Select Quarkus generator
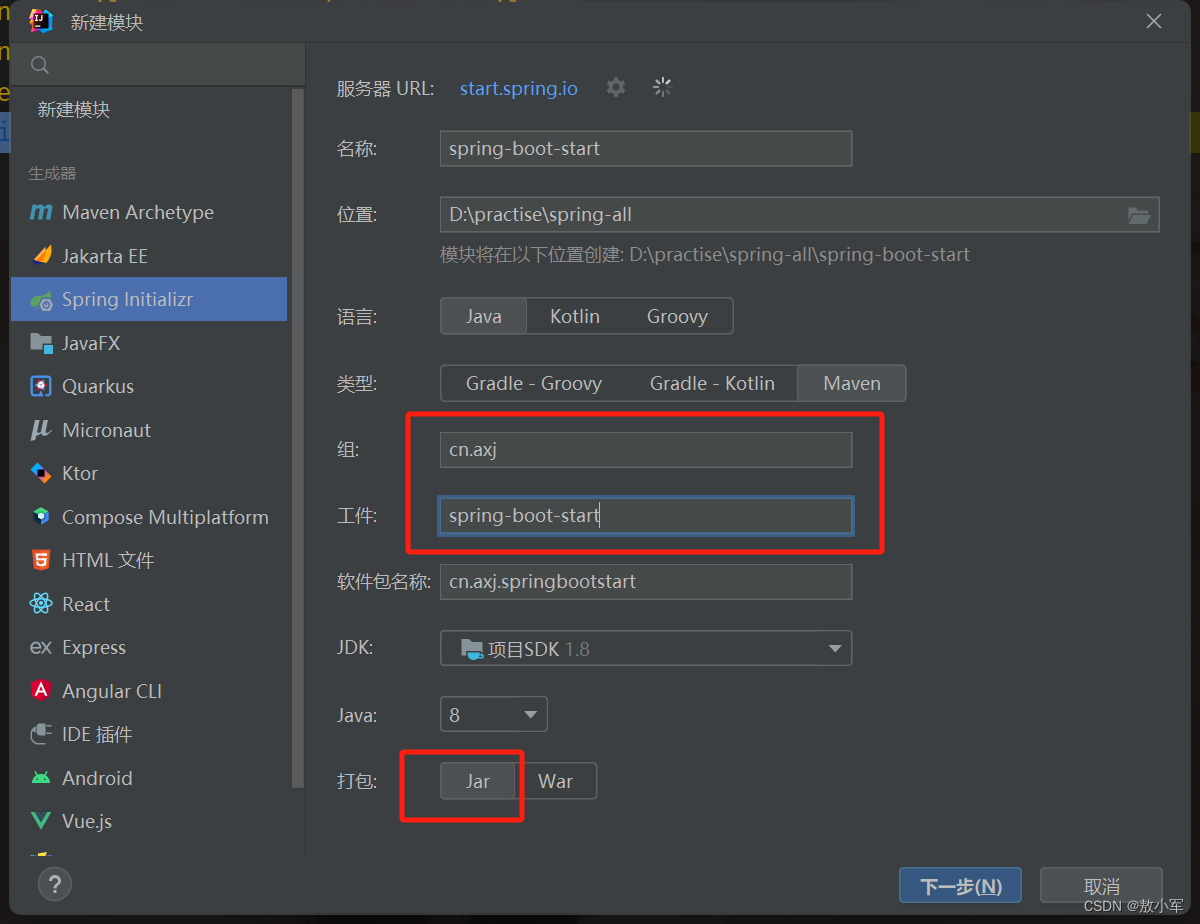Screen dimensions: 1200x924 [x=149, y=386]
